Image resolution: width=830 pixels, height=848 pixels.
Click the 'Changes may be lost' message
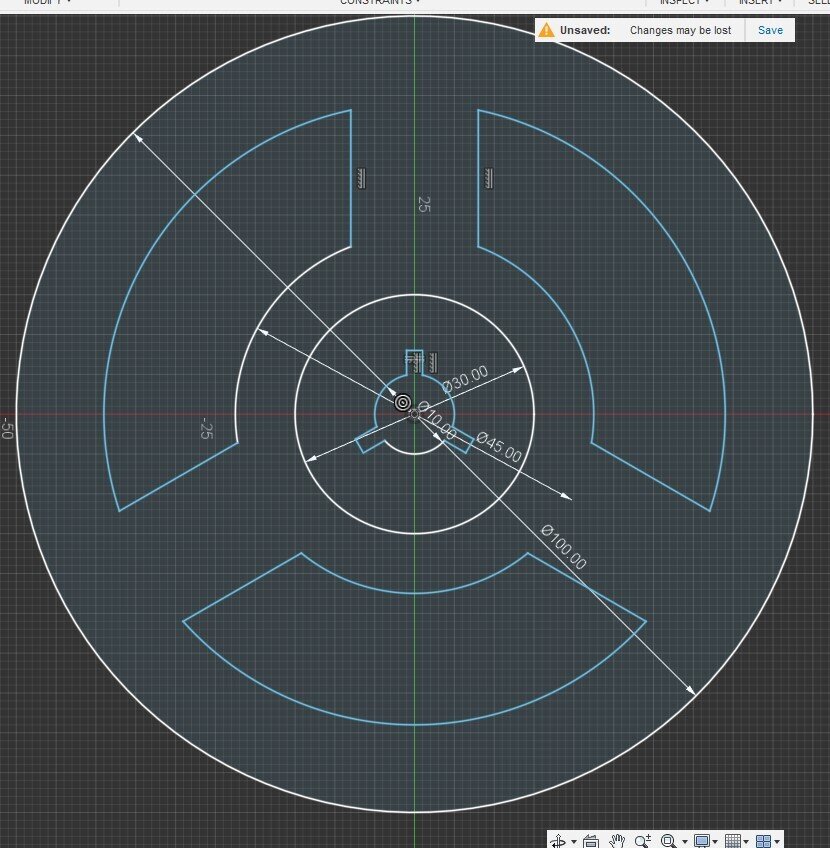coord(680,30)
